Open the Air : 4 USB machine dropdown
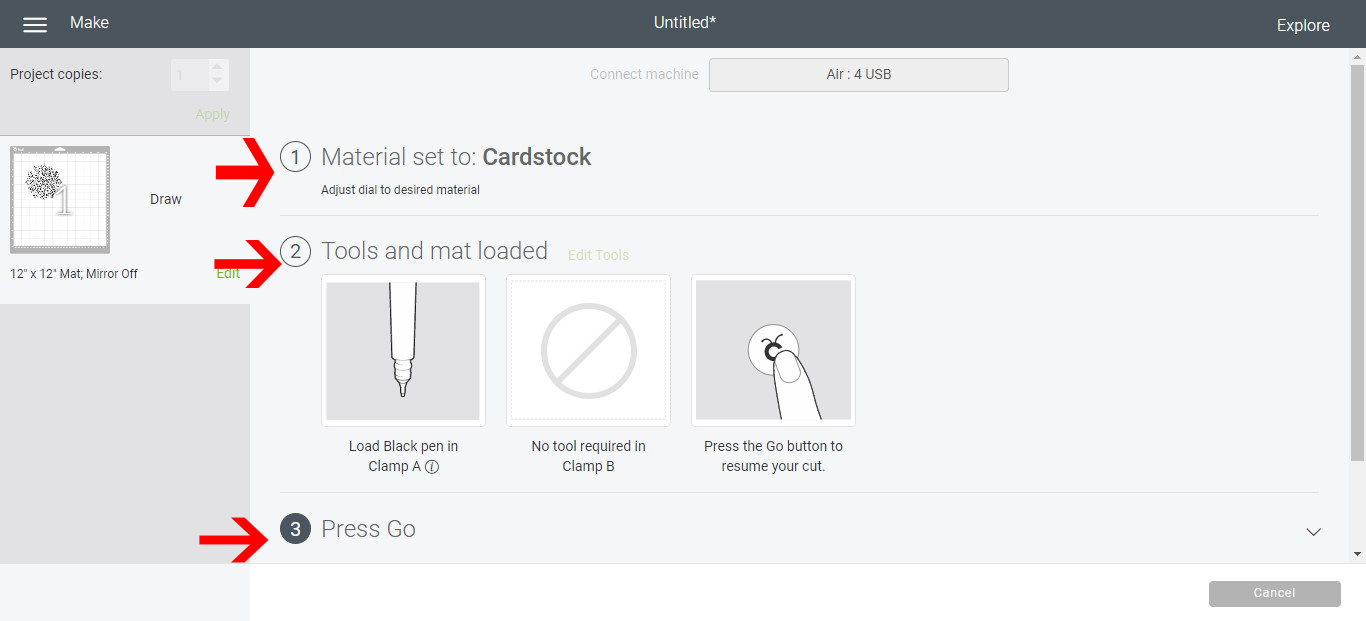The image size is (1366, 621). coord(859,75)
